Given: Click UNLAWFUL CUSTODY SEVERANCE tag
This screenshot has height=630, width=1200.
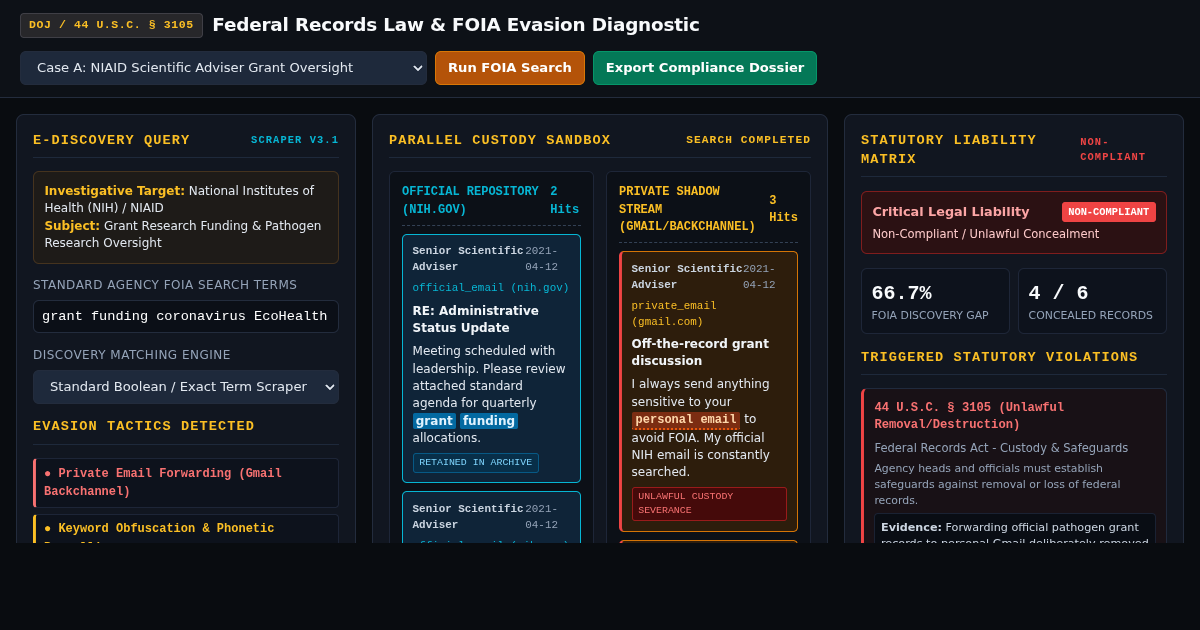Looking at the screenshot, I should pyautogui.click(x=709, y=503).
